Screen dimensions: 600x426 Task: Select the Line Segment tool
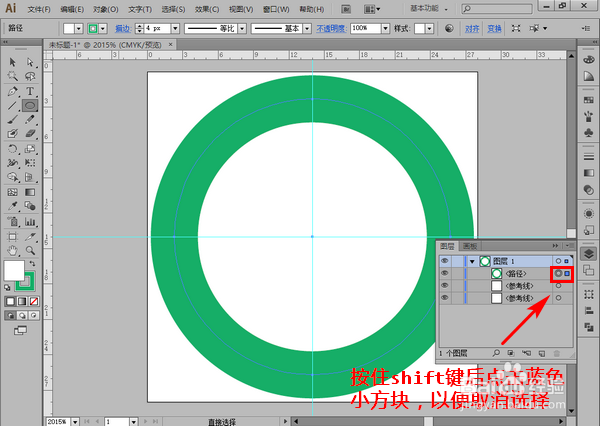(x=13, y=105)
